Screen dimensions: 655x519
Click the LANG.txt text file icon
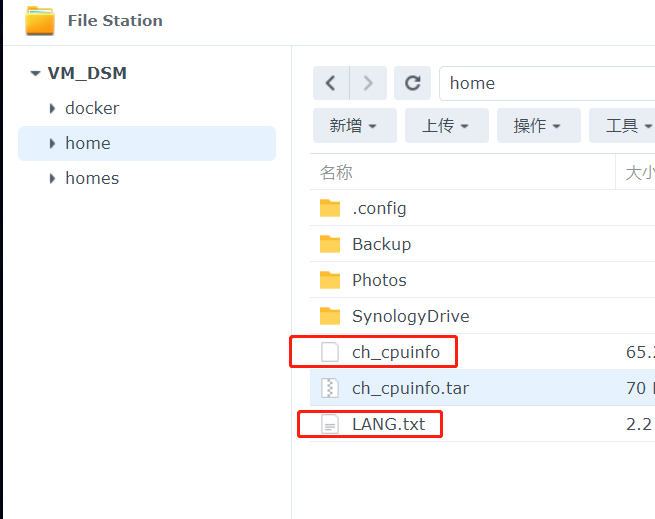click(x=330, y=424)
